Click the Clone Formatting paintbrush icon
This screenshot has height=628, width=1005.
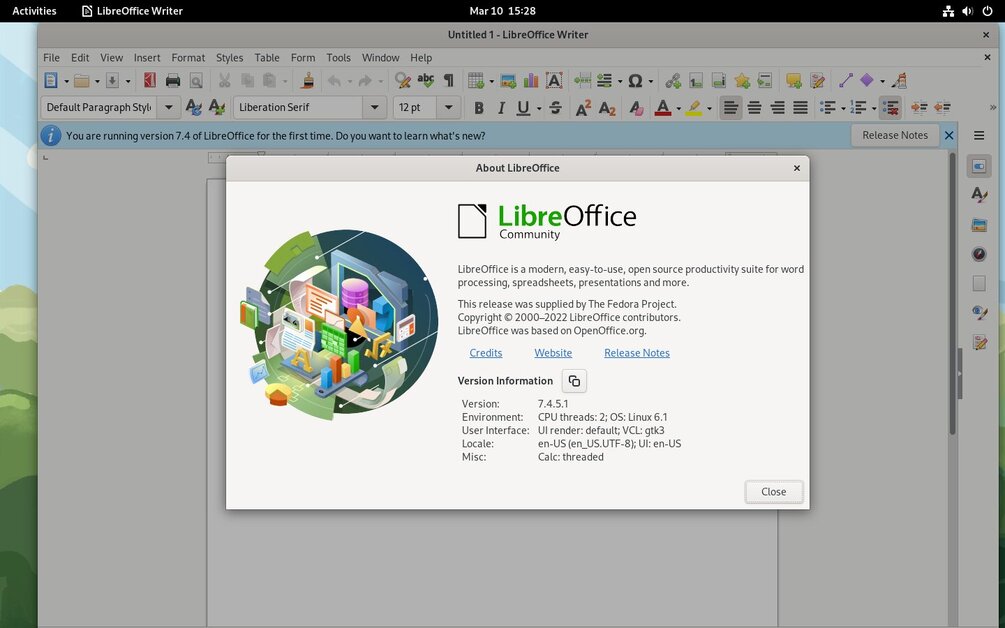(x=308, y=81)
